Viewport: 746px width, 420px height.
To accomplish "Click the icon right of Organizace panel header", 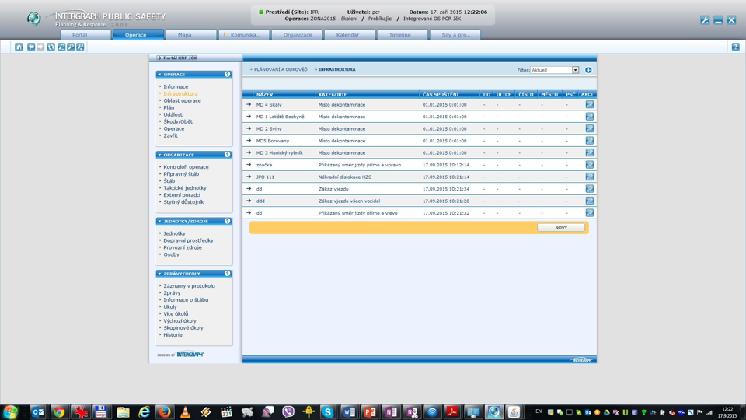I will click(x=227, y=155).
